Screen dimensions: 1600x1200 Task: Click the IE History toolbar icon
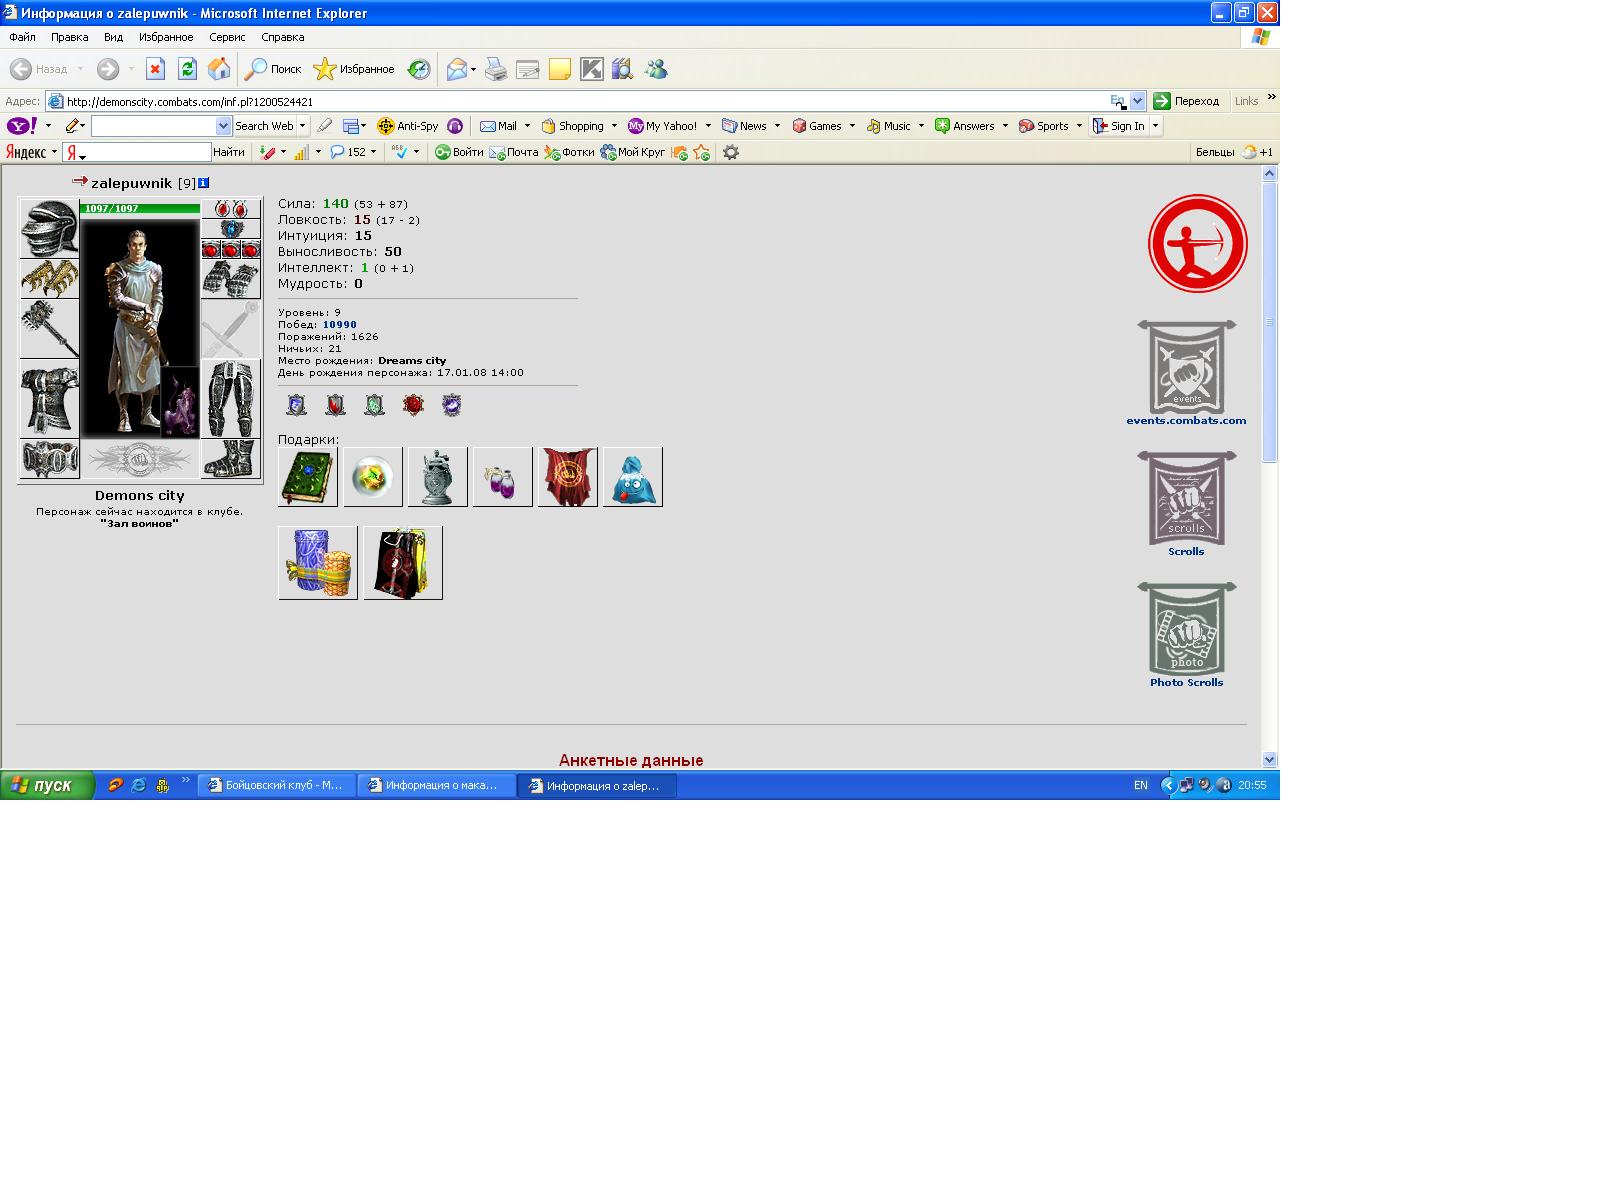(419, 69)
